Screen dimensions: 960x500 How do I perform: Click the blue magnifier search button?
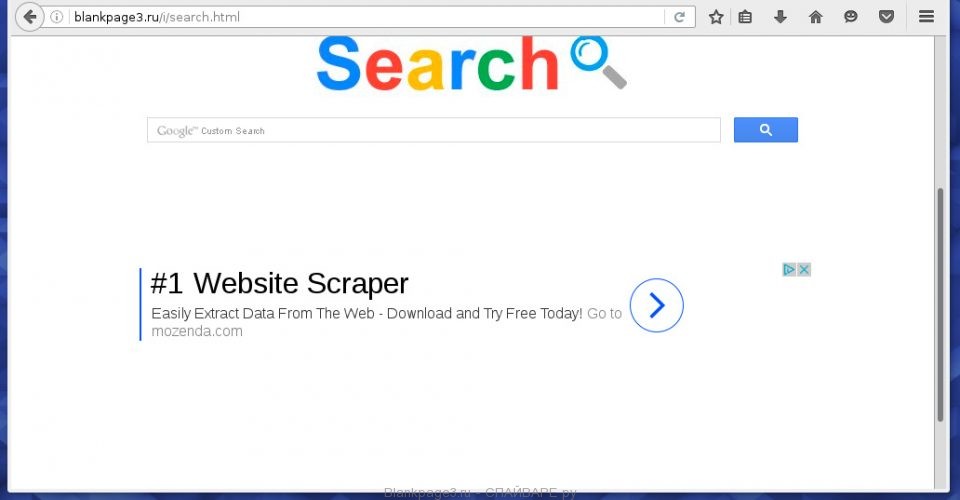coord(765,130)
